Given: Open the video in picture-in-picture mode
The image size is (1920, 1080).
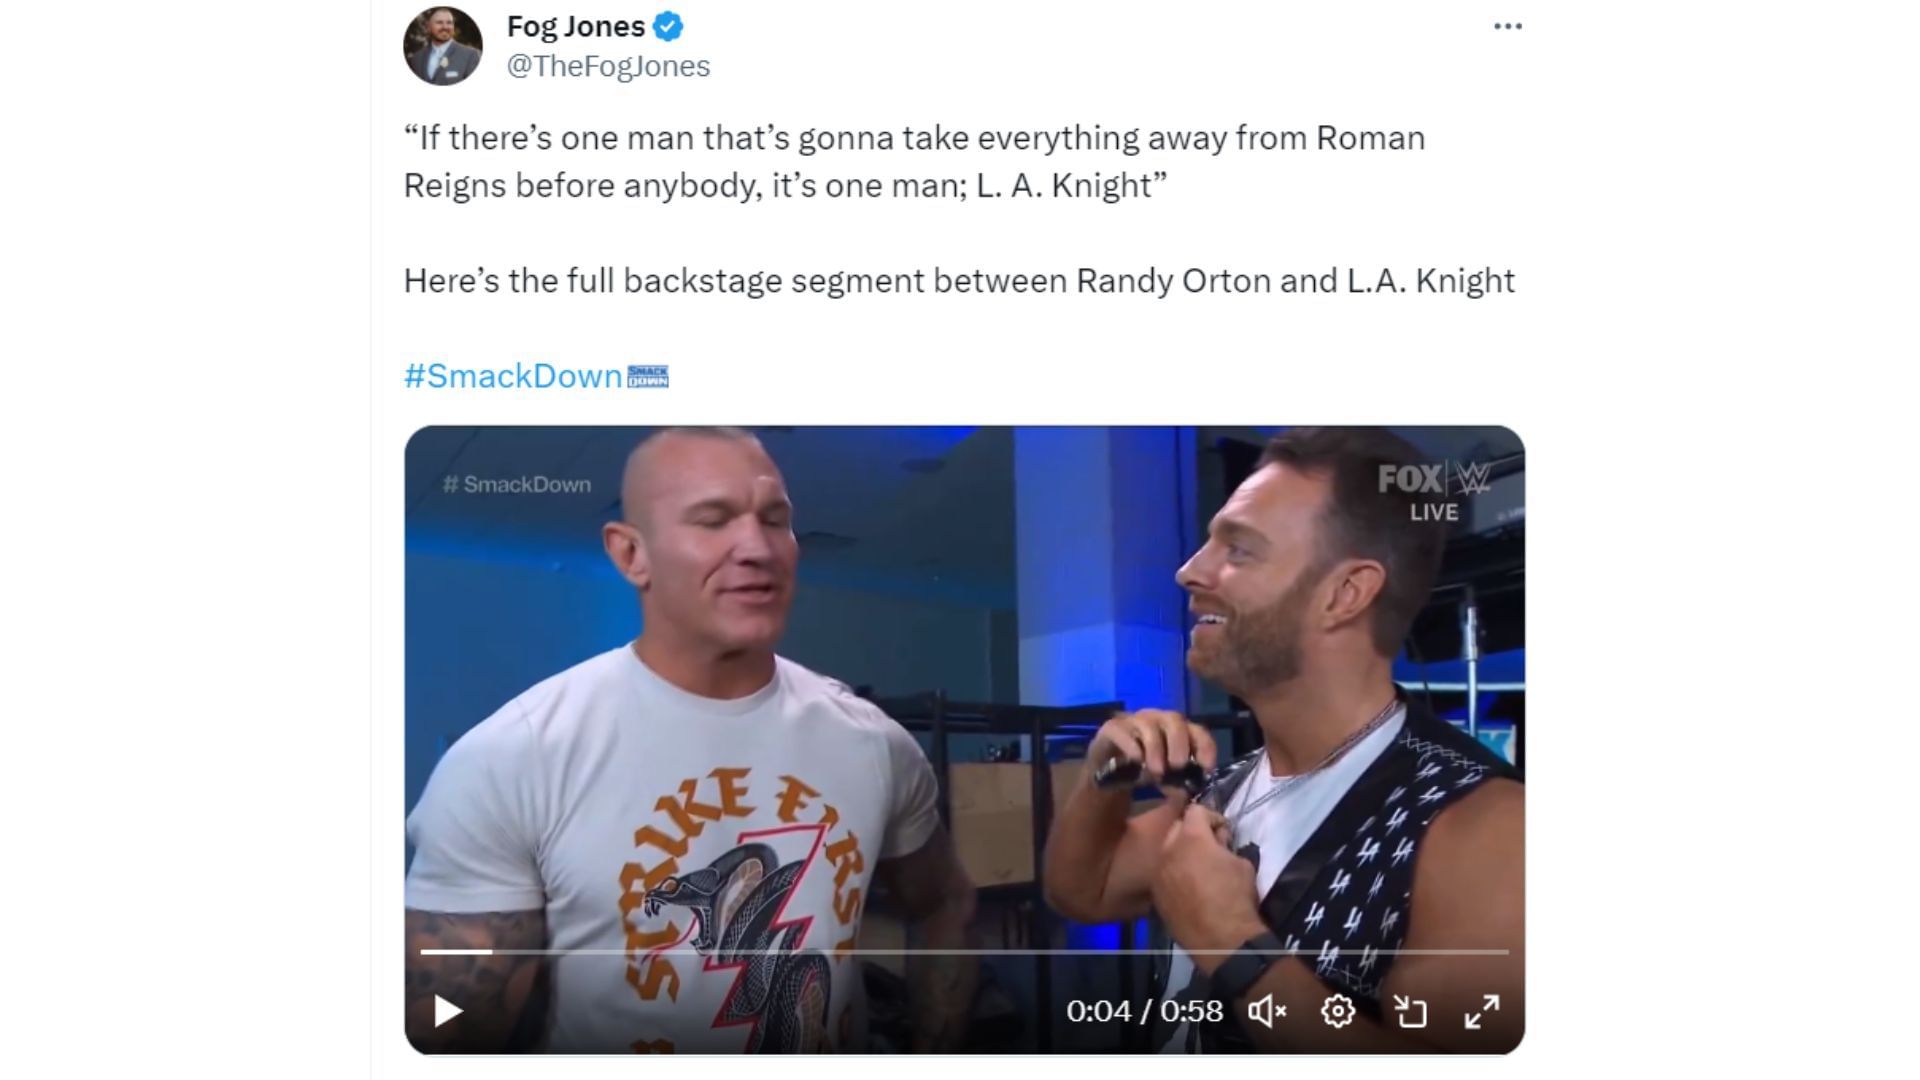Looking at the screenshot, I should point(1410,1011).
